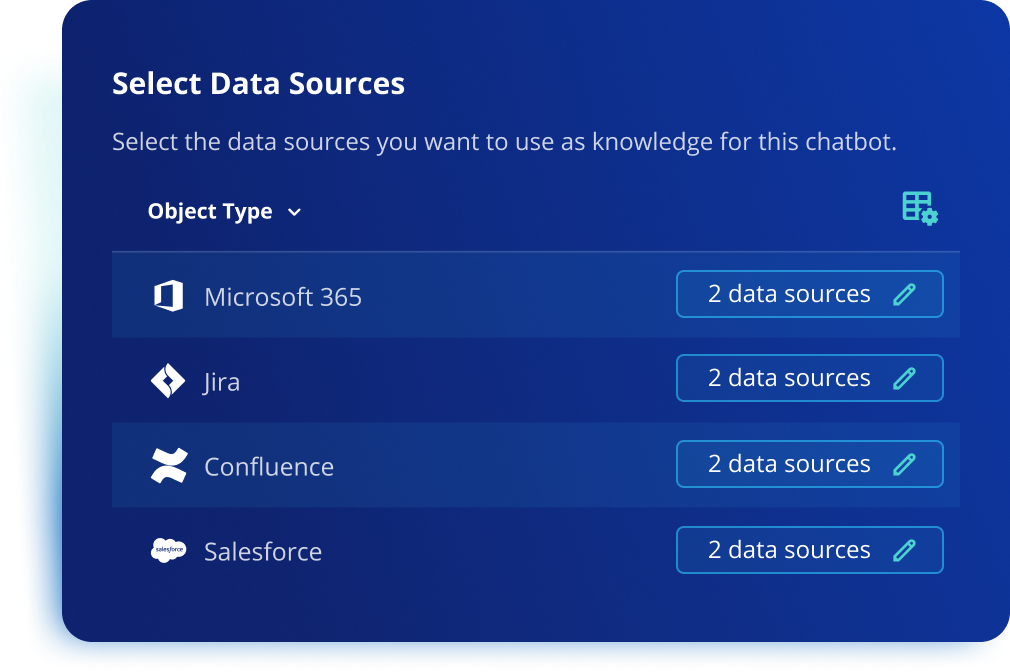Image resolution: width=1010 pixels, height=672 pixels.
Task: Select the Confluence row label
Action: tap(269, 467)
